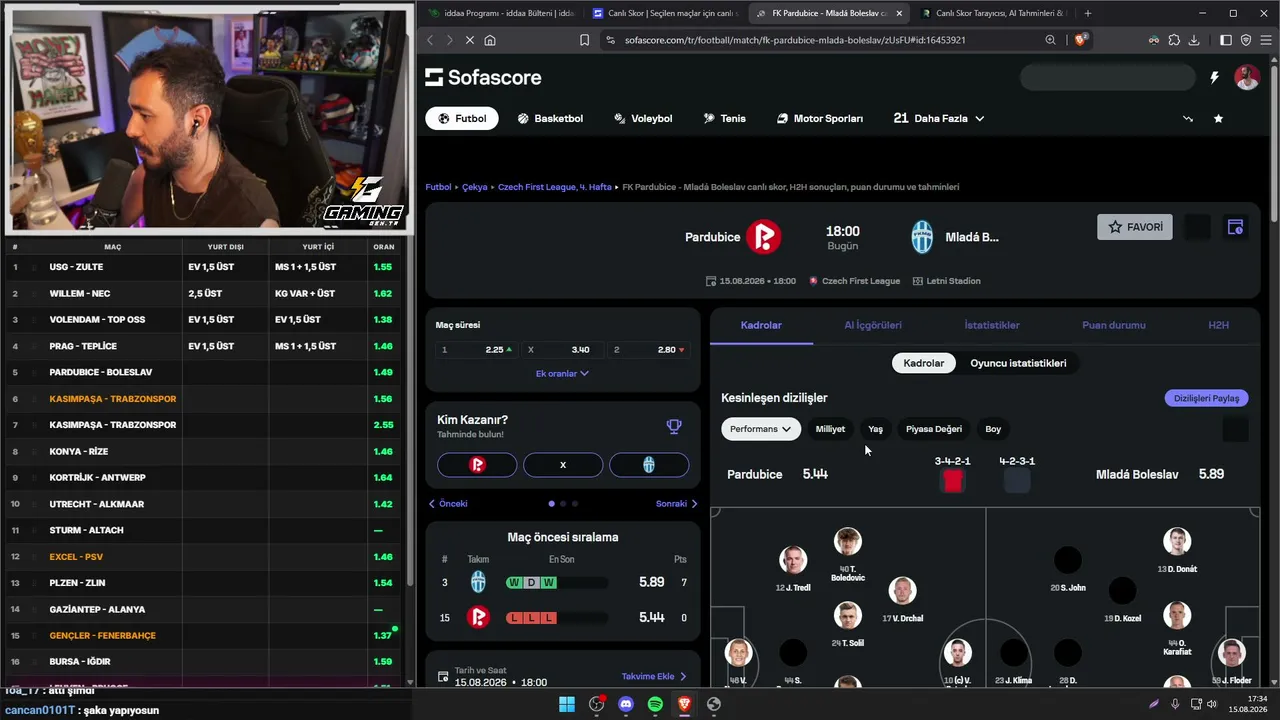Open the H2H tab
This screenshot has width=1280, height=720.
tap(1218, 325)
